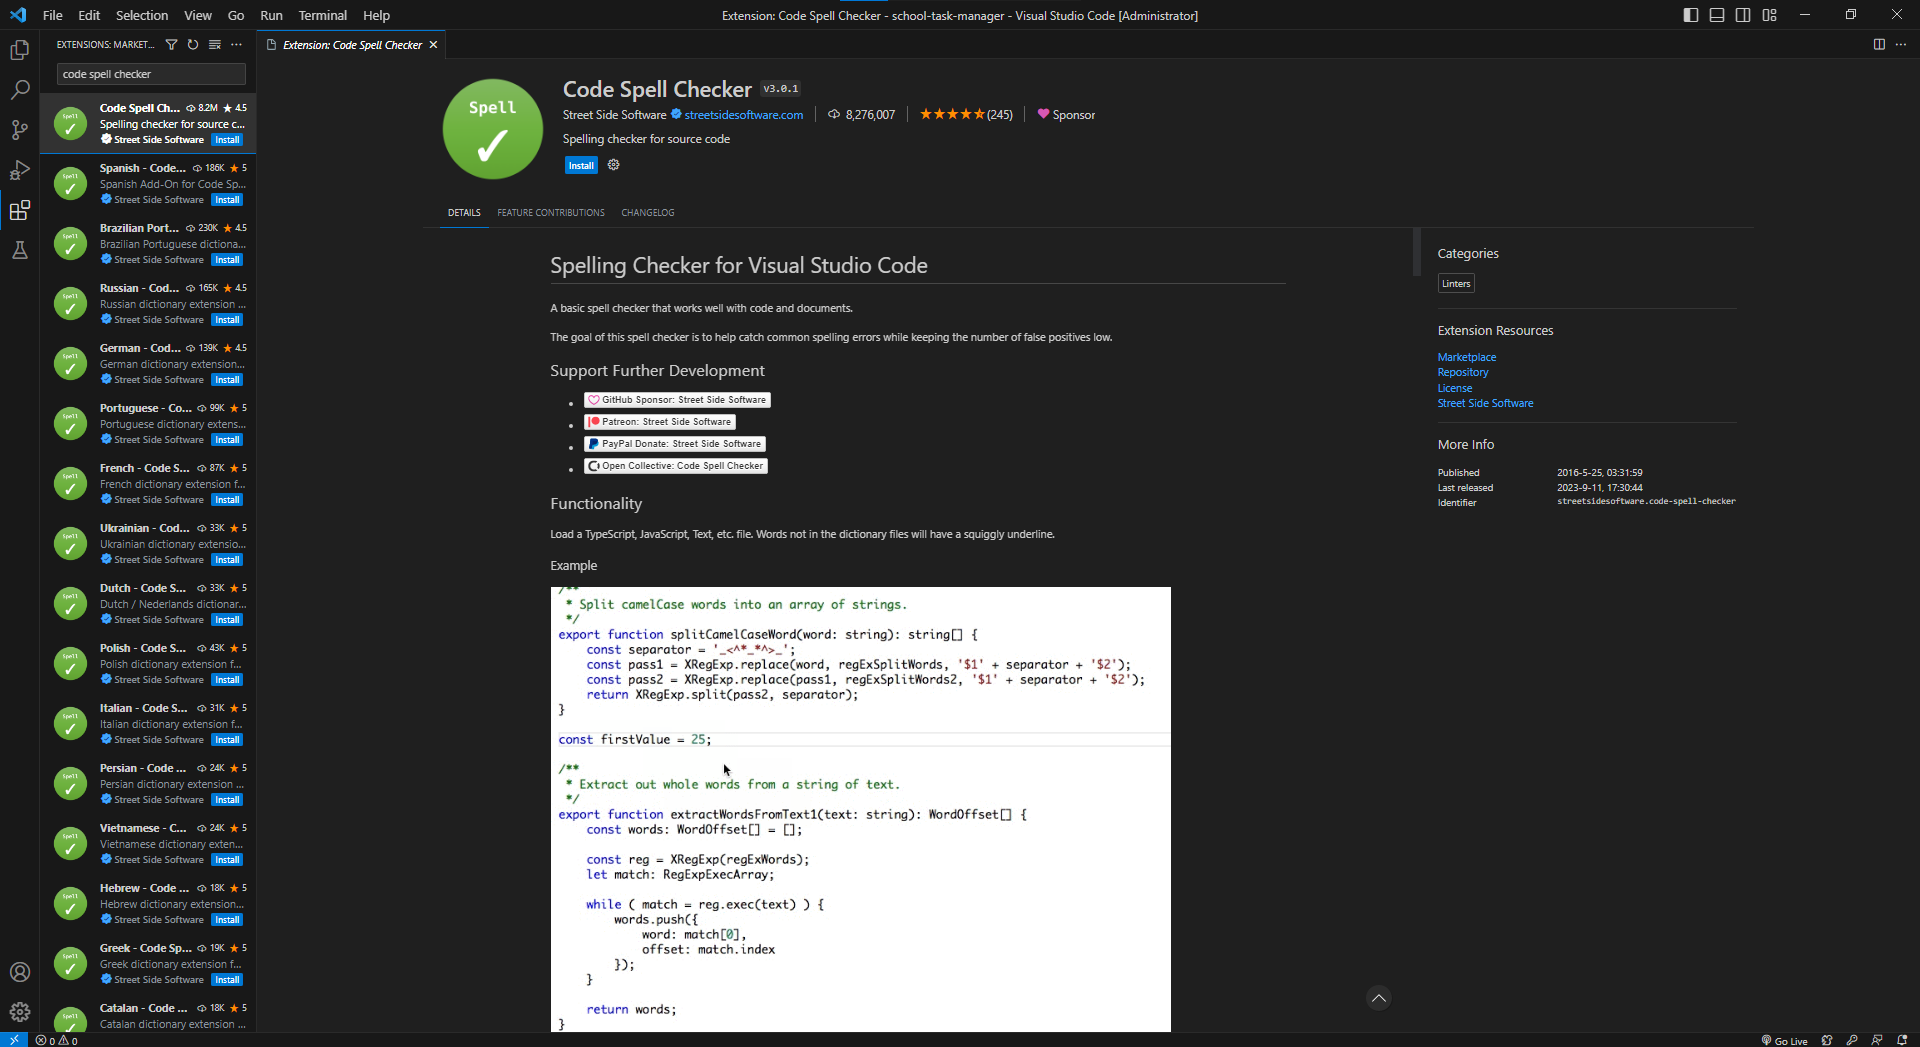Open the Source Control view

(20, 130)
